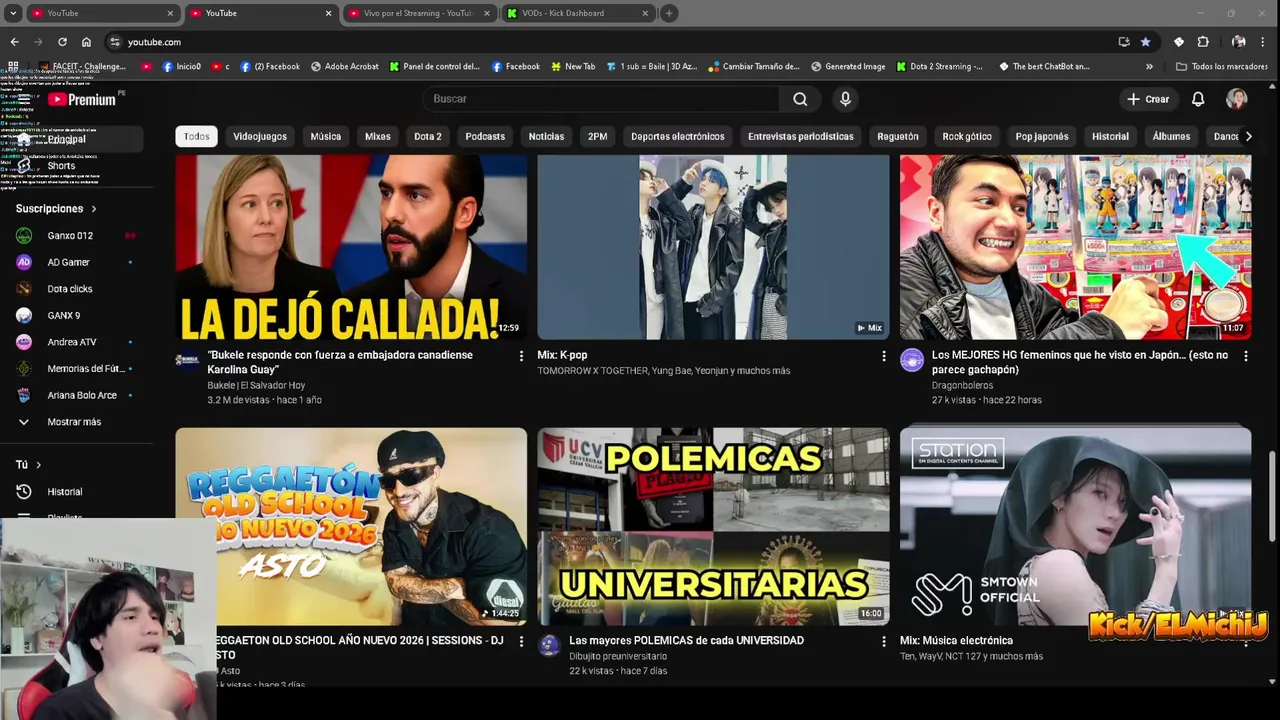
Task: Reload the page in browser
Action: (62, 42)
